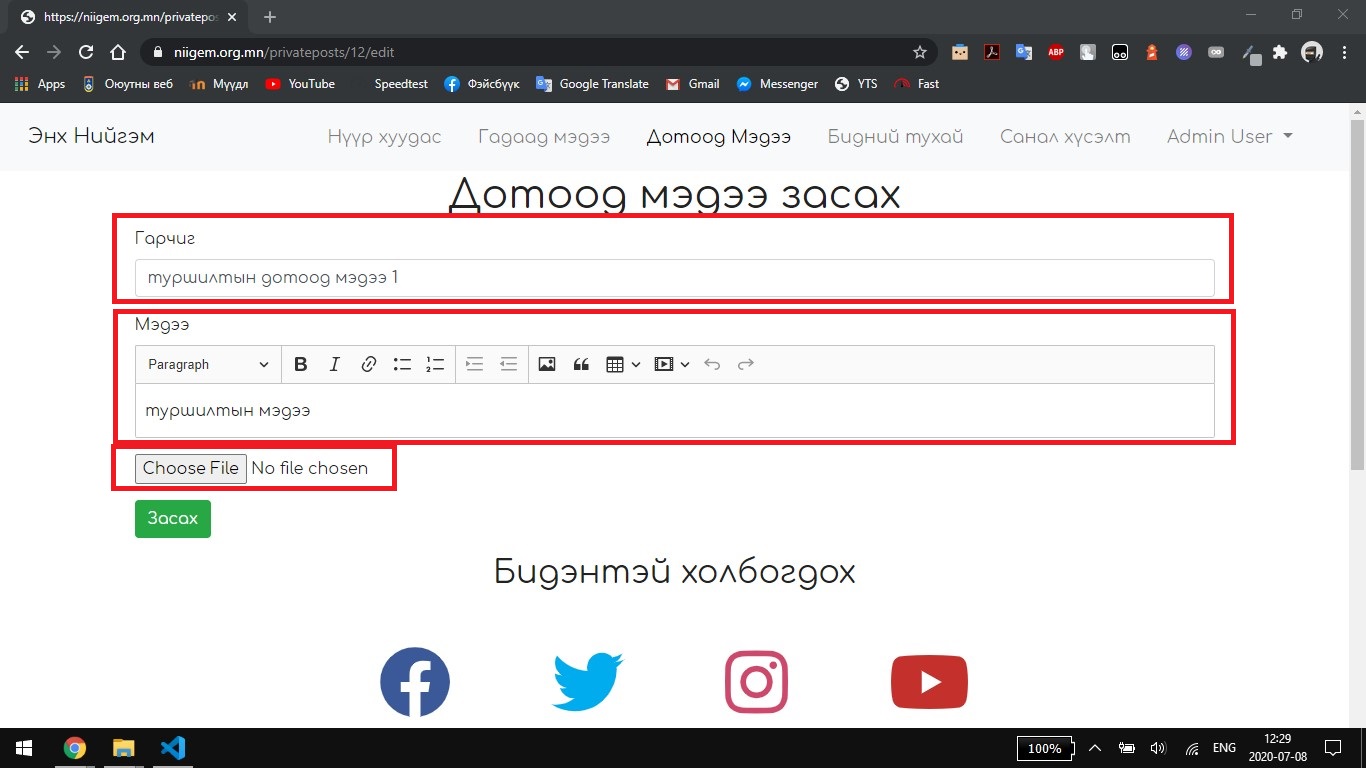
Task: Toggle bold formatting in the editor
Action: click(x=300, y=365)
